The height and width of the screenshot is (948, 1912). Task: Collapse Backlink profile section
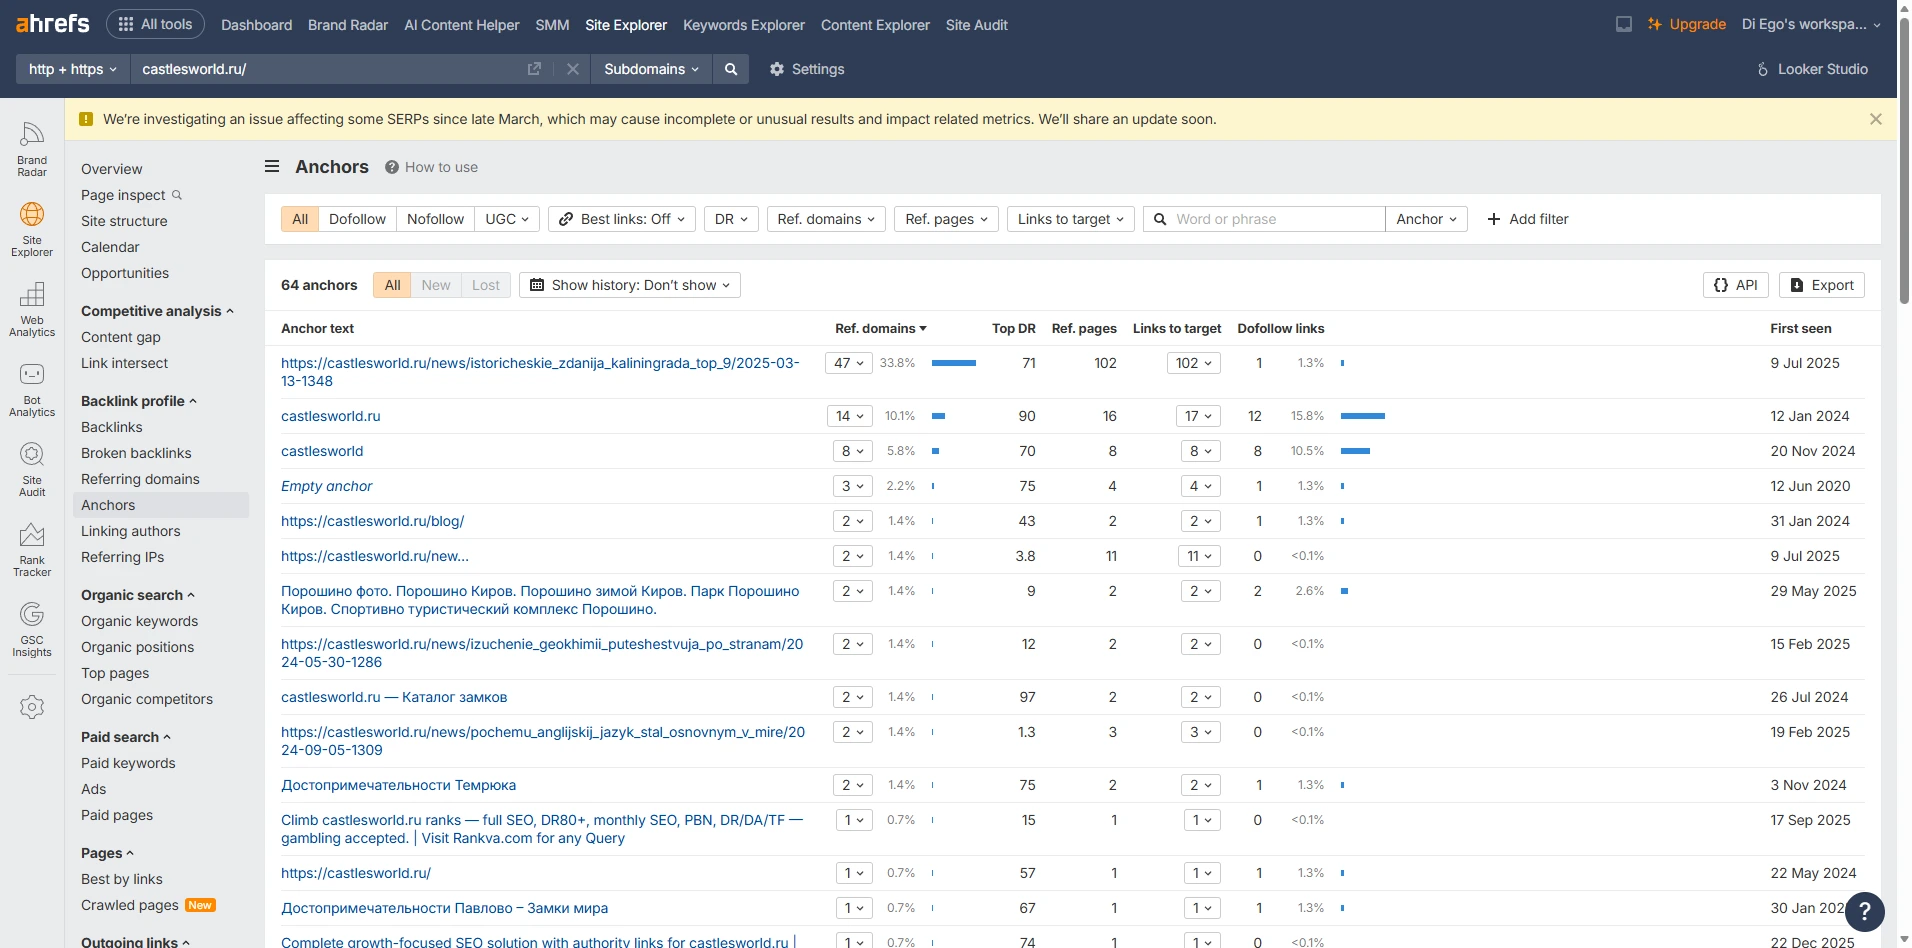point(139,401)
